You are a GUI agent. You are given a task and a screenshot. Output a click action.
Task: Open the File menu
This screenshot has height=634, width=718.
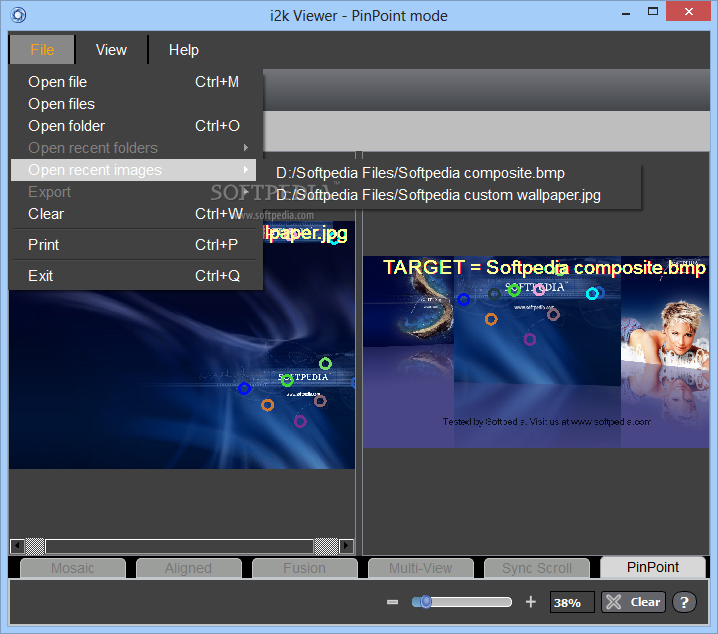(42, 49)
